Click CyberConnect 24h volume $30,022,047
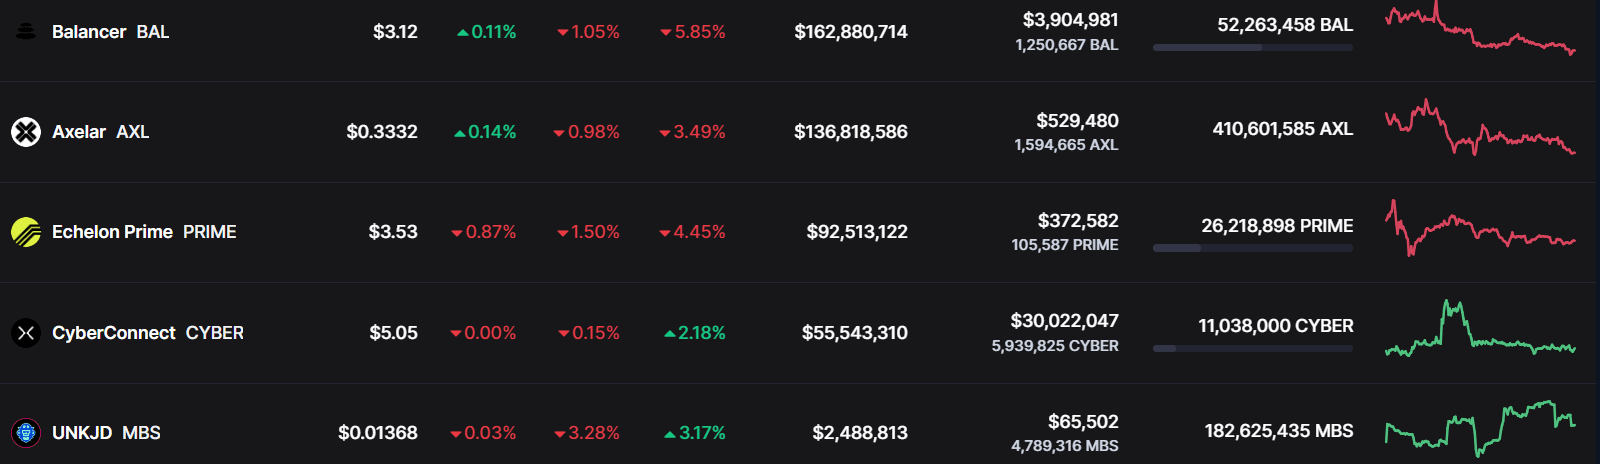The width and height of the screenshot is (1600, 464). [1064, 321]
